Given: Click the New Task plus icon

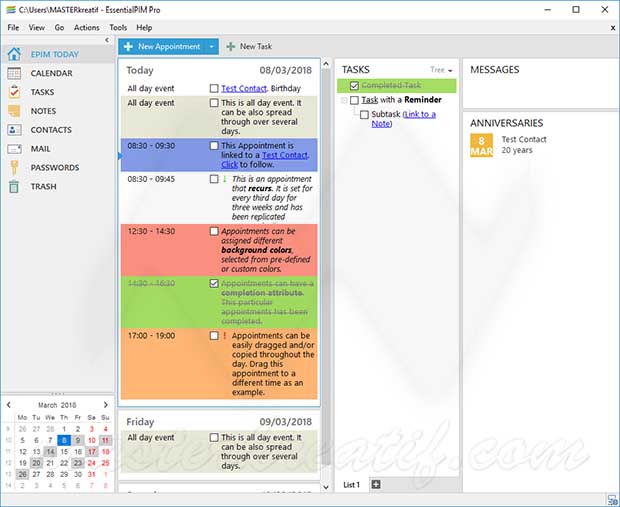Looking at the screenshot, I should (x=231, y=46).
